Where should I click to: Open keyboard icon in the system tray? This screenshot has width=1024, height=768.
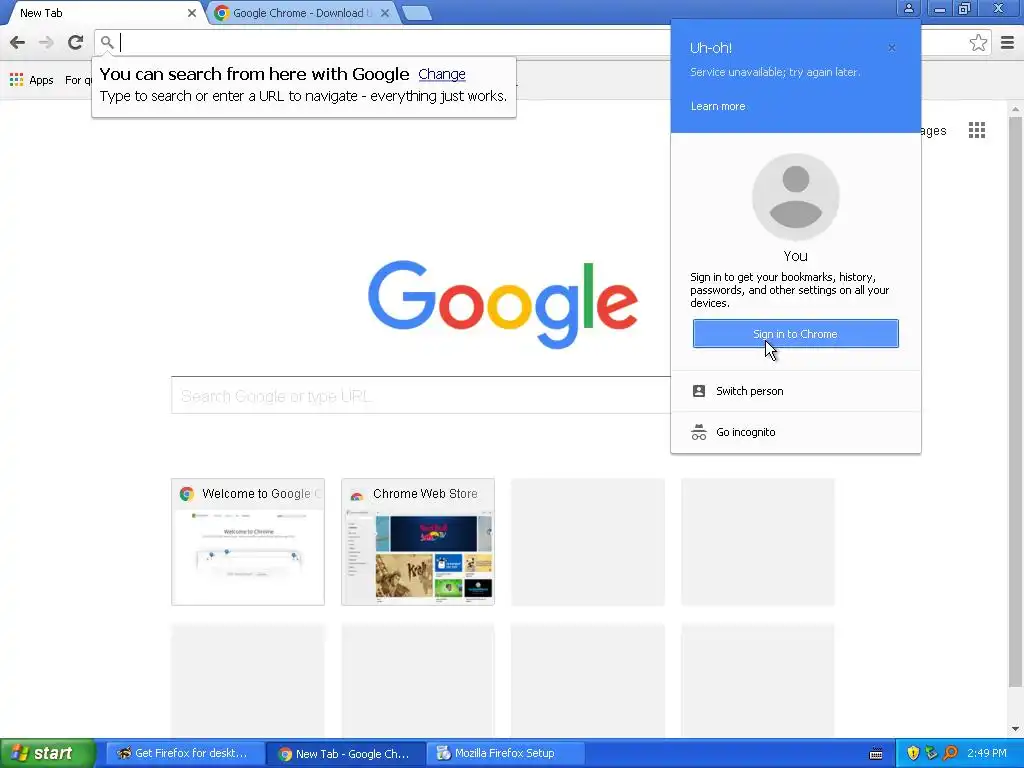pyautogui.click(x=876, y=754)
